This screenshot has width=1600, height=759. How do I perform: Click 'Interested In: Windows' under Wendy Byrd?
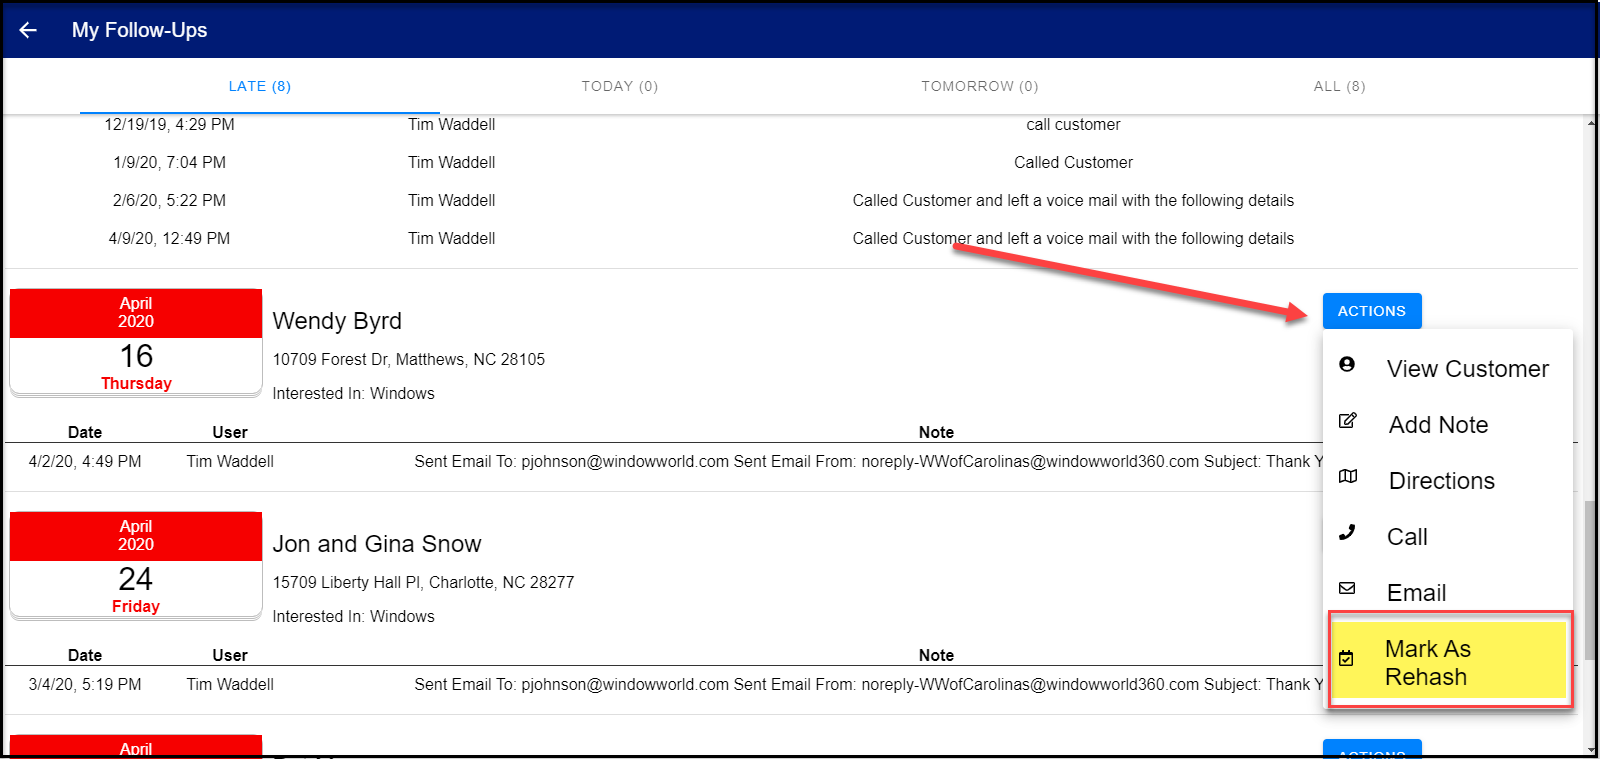(x=354, y=393)
